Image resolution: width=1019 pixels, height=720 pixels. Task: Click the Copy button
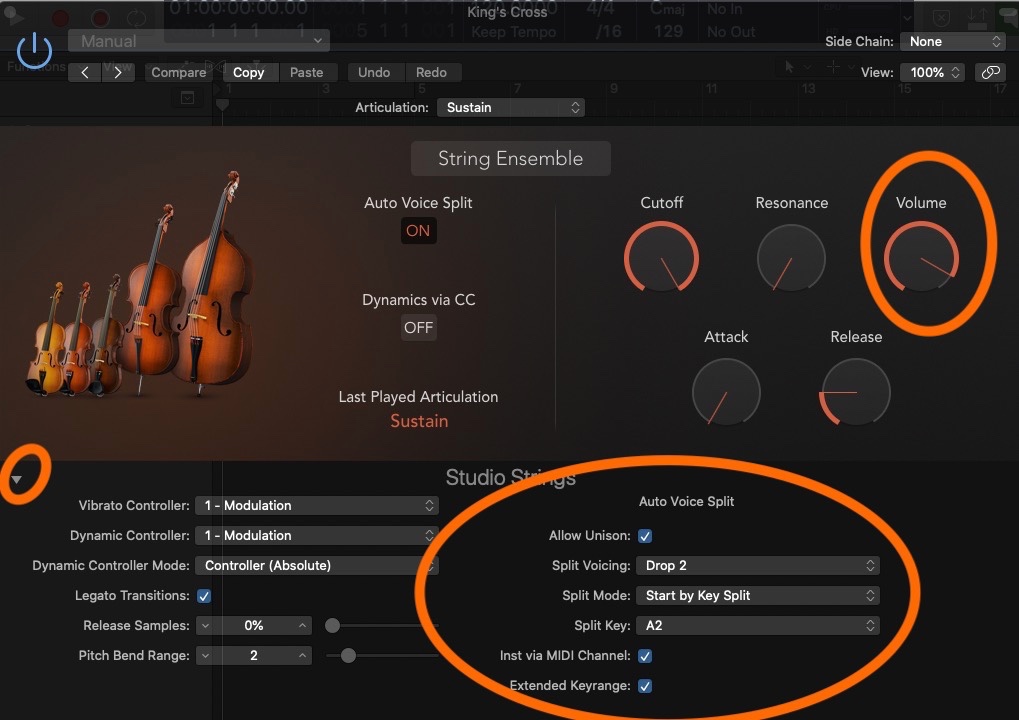pyautogui.click(x=248, y=72)
